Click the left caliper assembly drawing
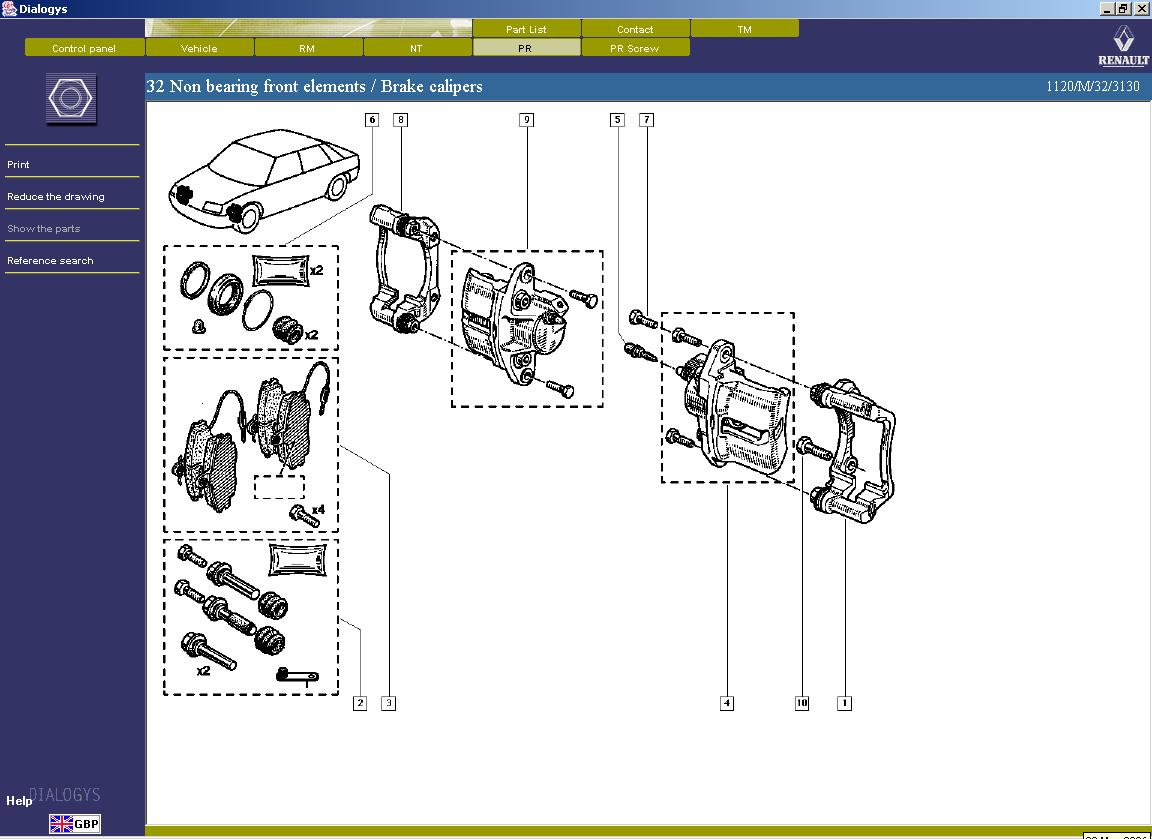Viewport: 1152px width, 839px height. [528, 328]
